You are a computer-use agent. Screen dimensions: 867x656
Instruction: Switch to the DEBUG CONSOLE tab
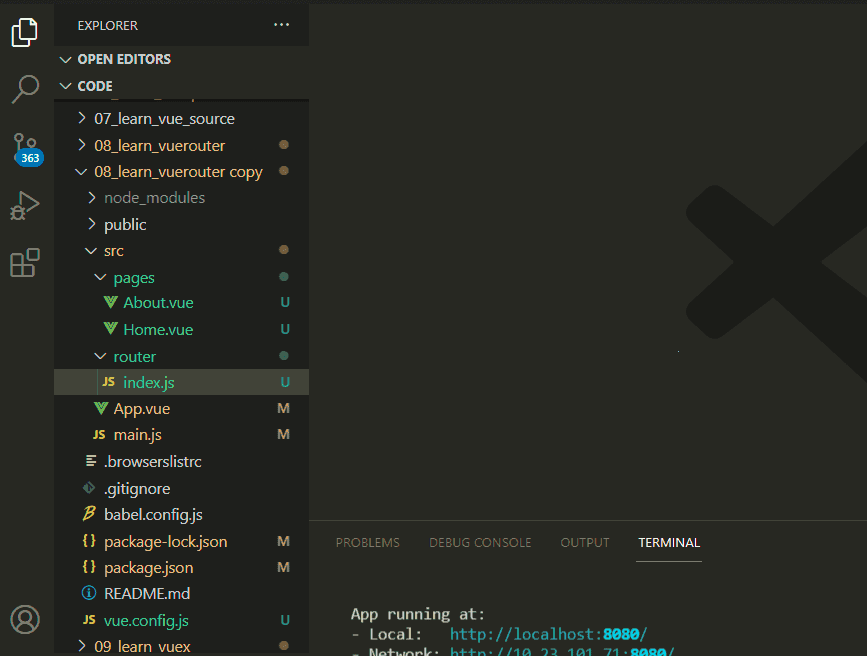click(480, 543)
